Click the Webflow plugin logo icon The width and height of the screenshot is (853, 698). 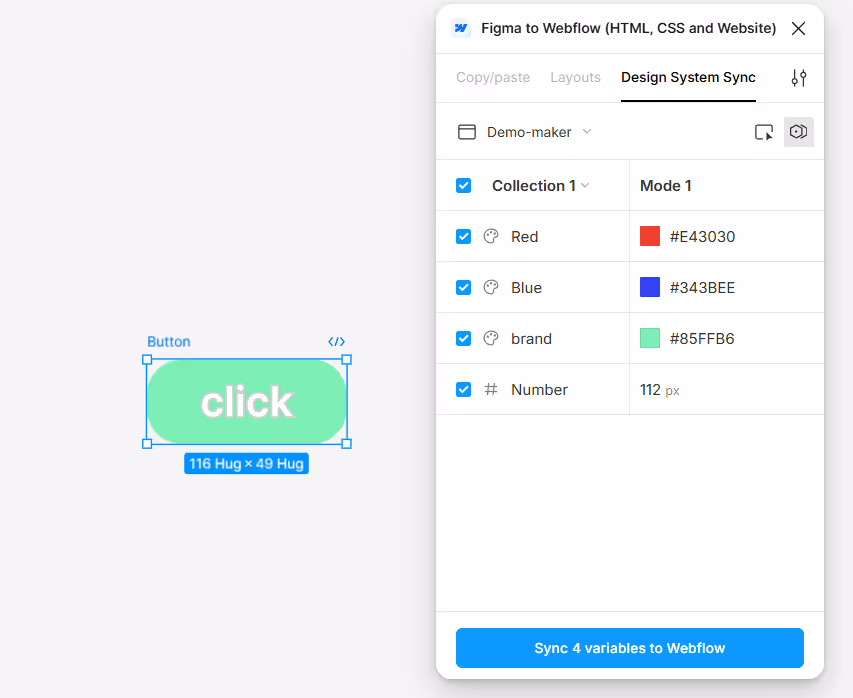tap(461, 28)
